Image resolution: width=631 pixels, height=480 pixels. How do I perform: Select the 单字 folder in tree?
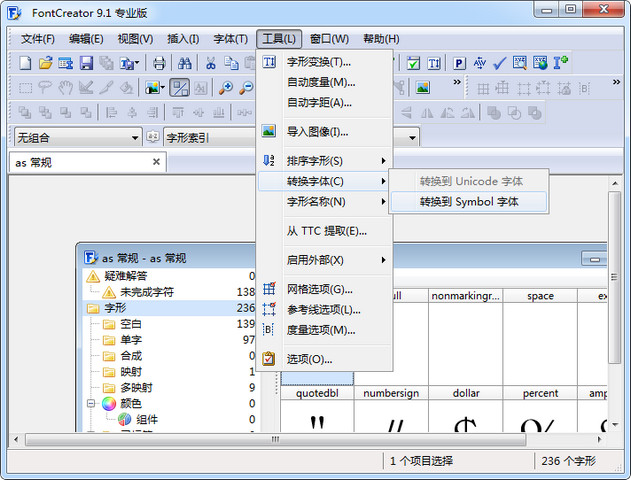pyautogui.click(x=130, y=340)
